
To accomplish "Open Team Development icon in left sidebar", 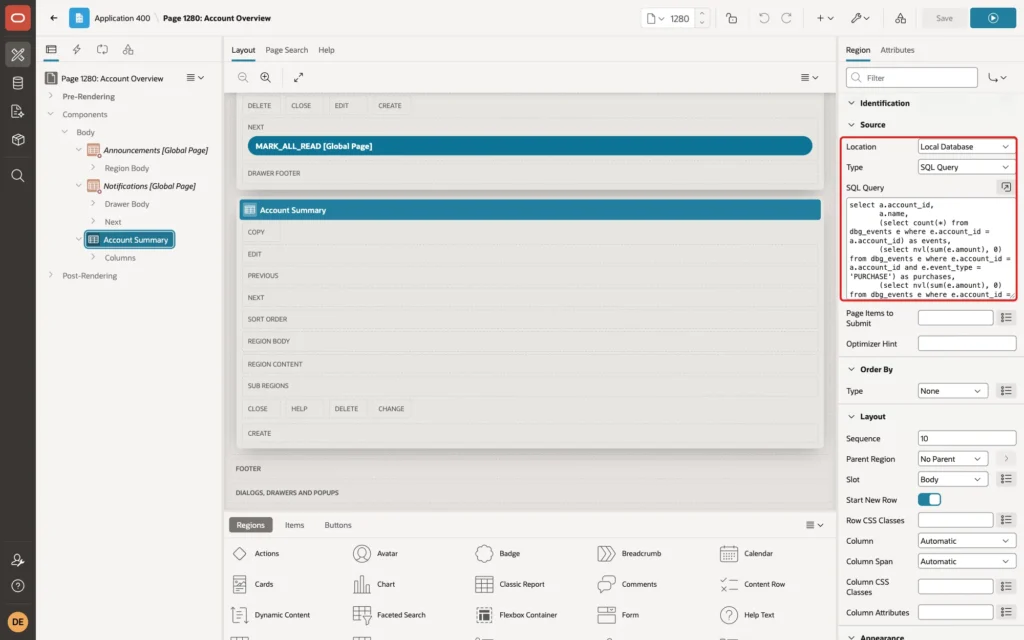I will click(x=18, y=111).
